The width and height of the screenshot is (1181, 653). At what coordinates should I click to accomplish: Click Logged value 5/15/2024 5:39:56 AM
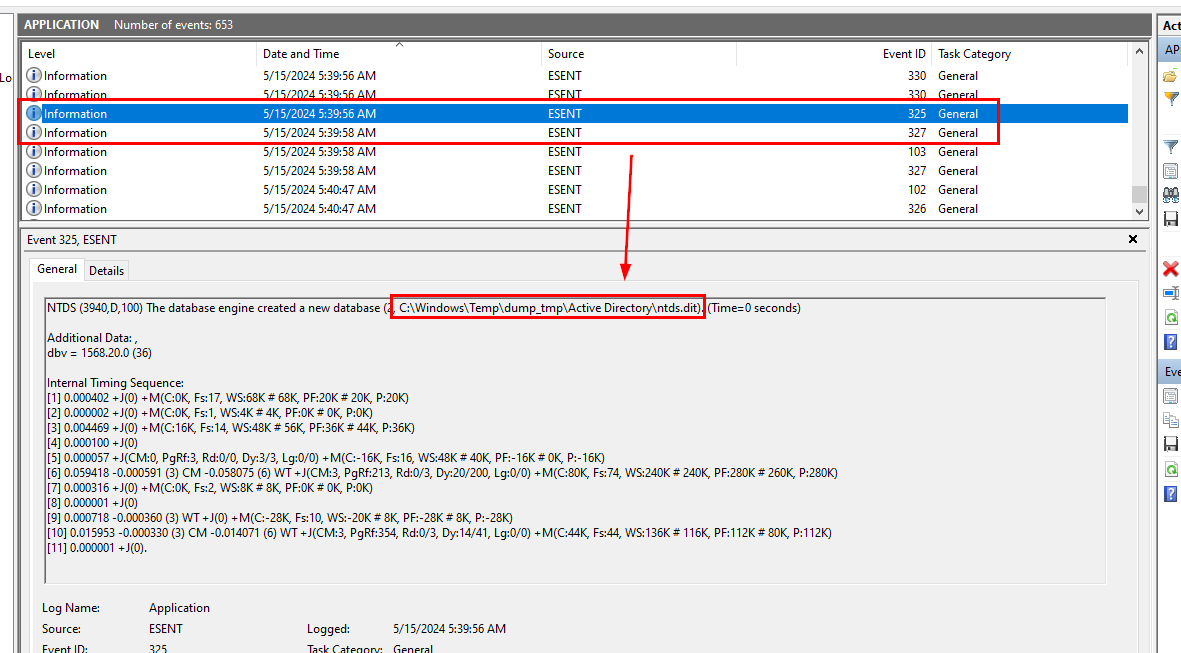[x=450, y=628]
